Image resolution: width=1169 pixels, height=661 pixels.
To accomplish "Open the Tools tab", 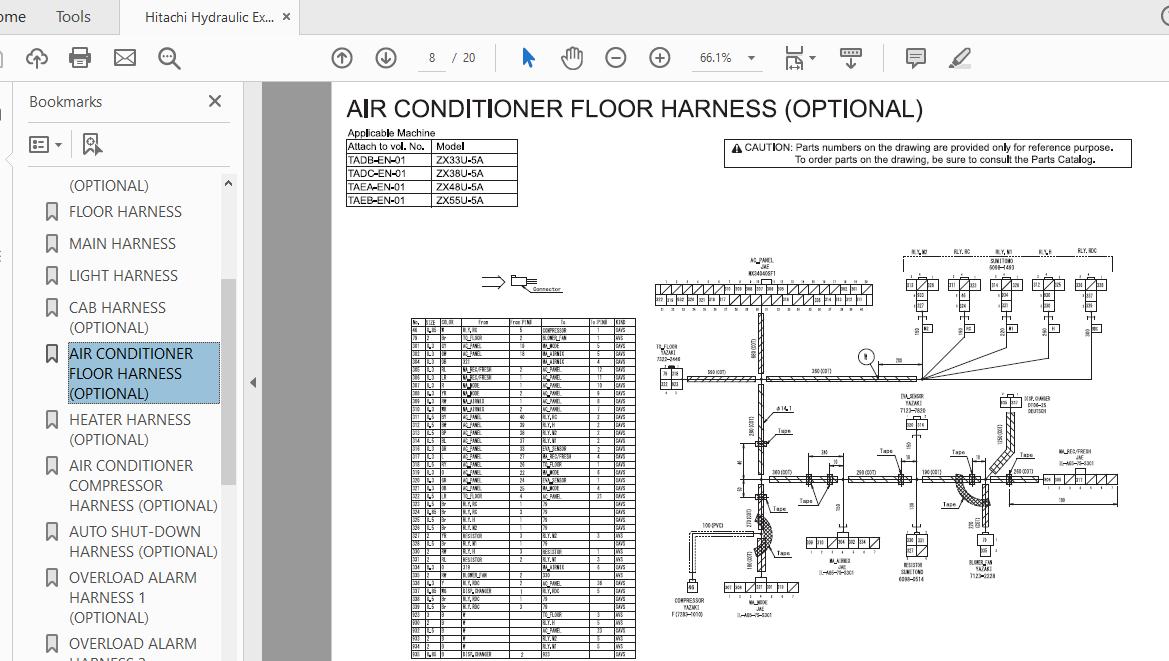I will (73, 16).
